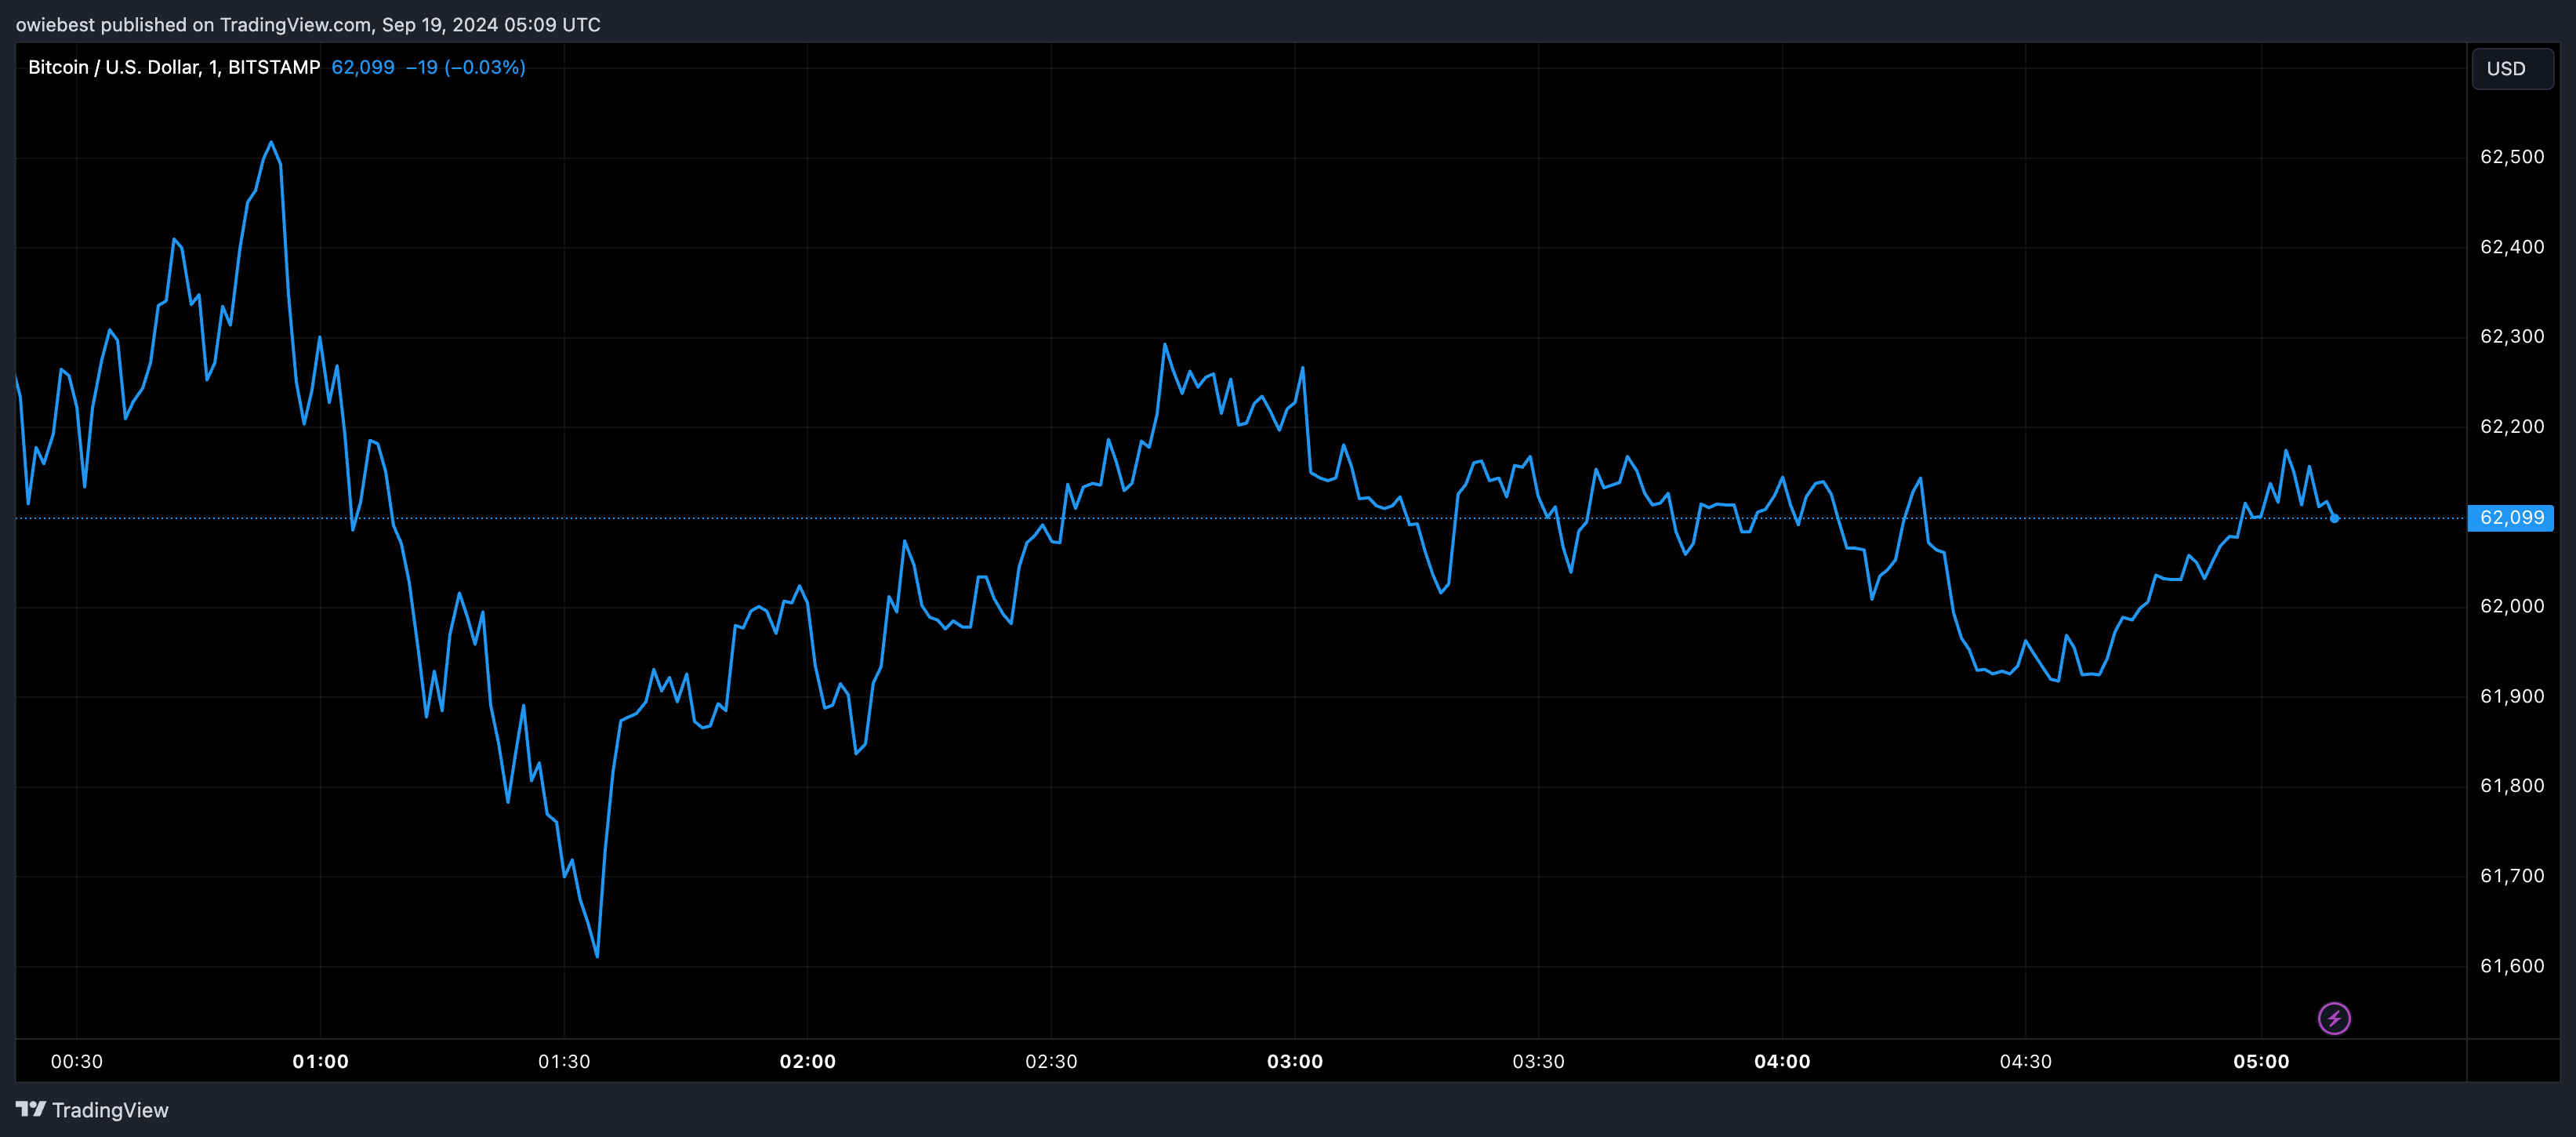
Task: Click the 01:30 time axis label
Action: pos(564,1062)
